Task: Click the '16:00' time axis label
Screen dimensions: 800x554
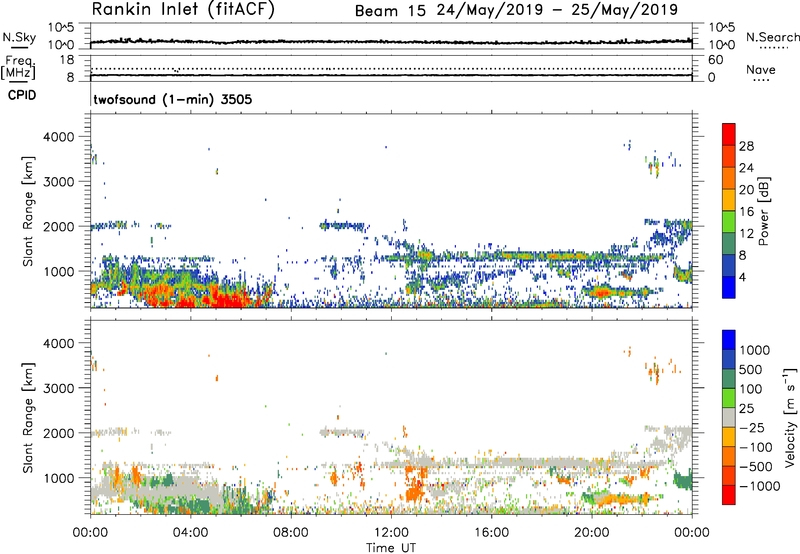Action: click(491, 533)
